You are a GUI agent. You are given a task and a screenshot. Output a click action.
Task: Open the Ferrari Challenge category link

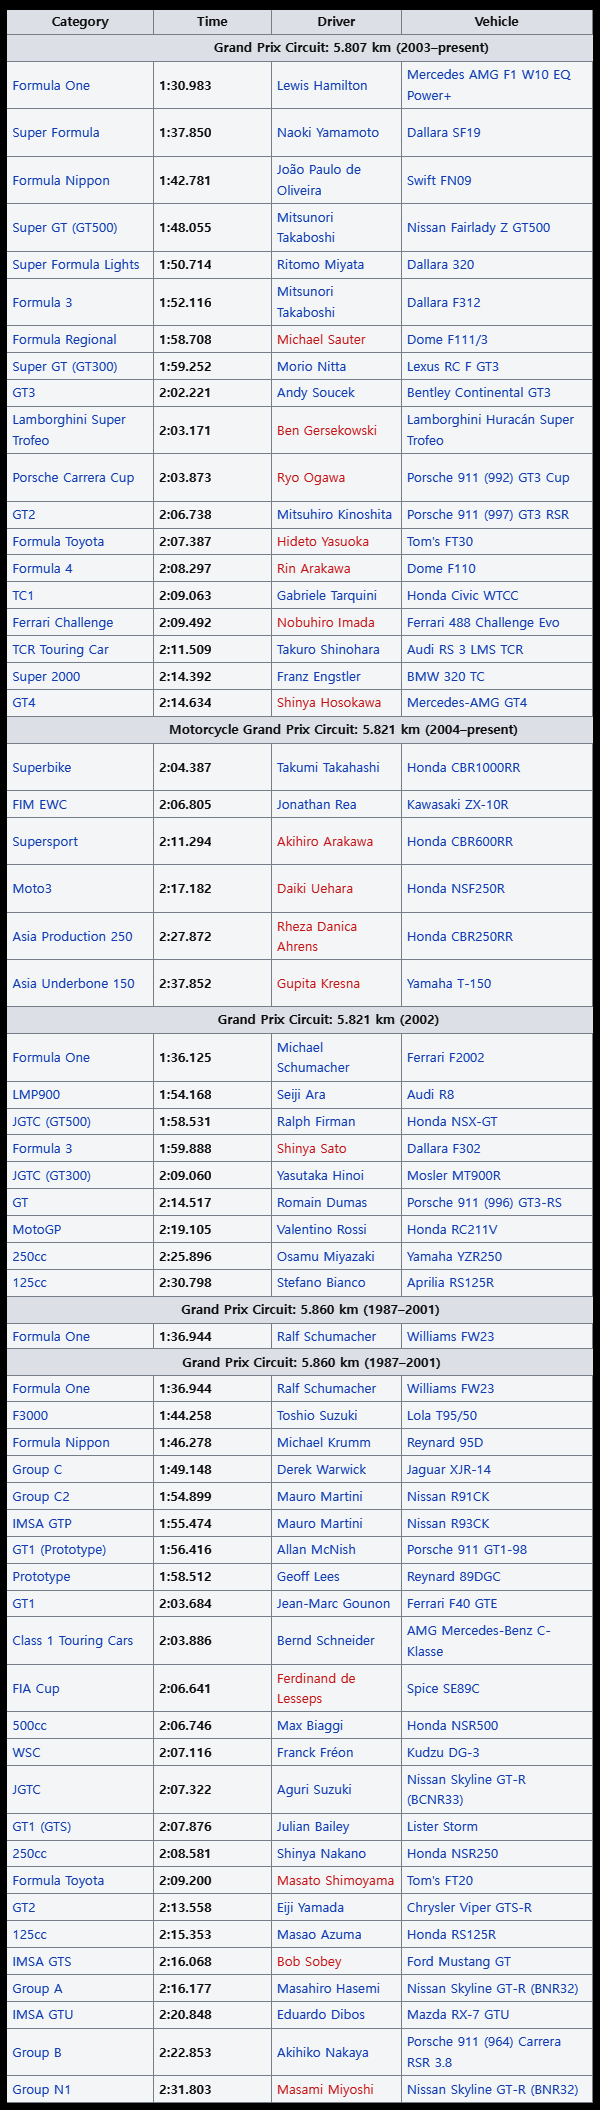(63, 623)
